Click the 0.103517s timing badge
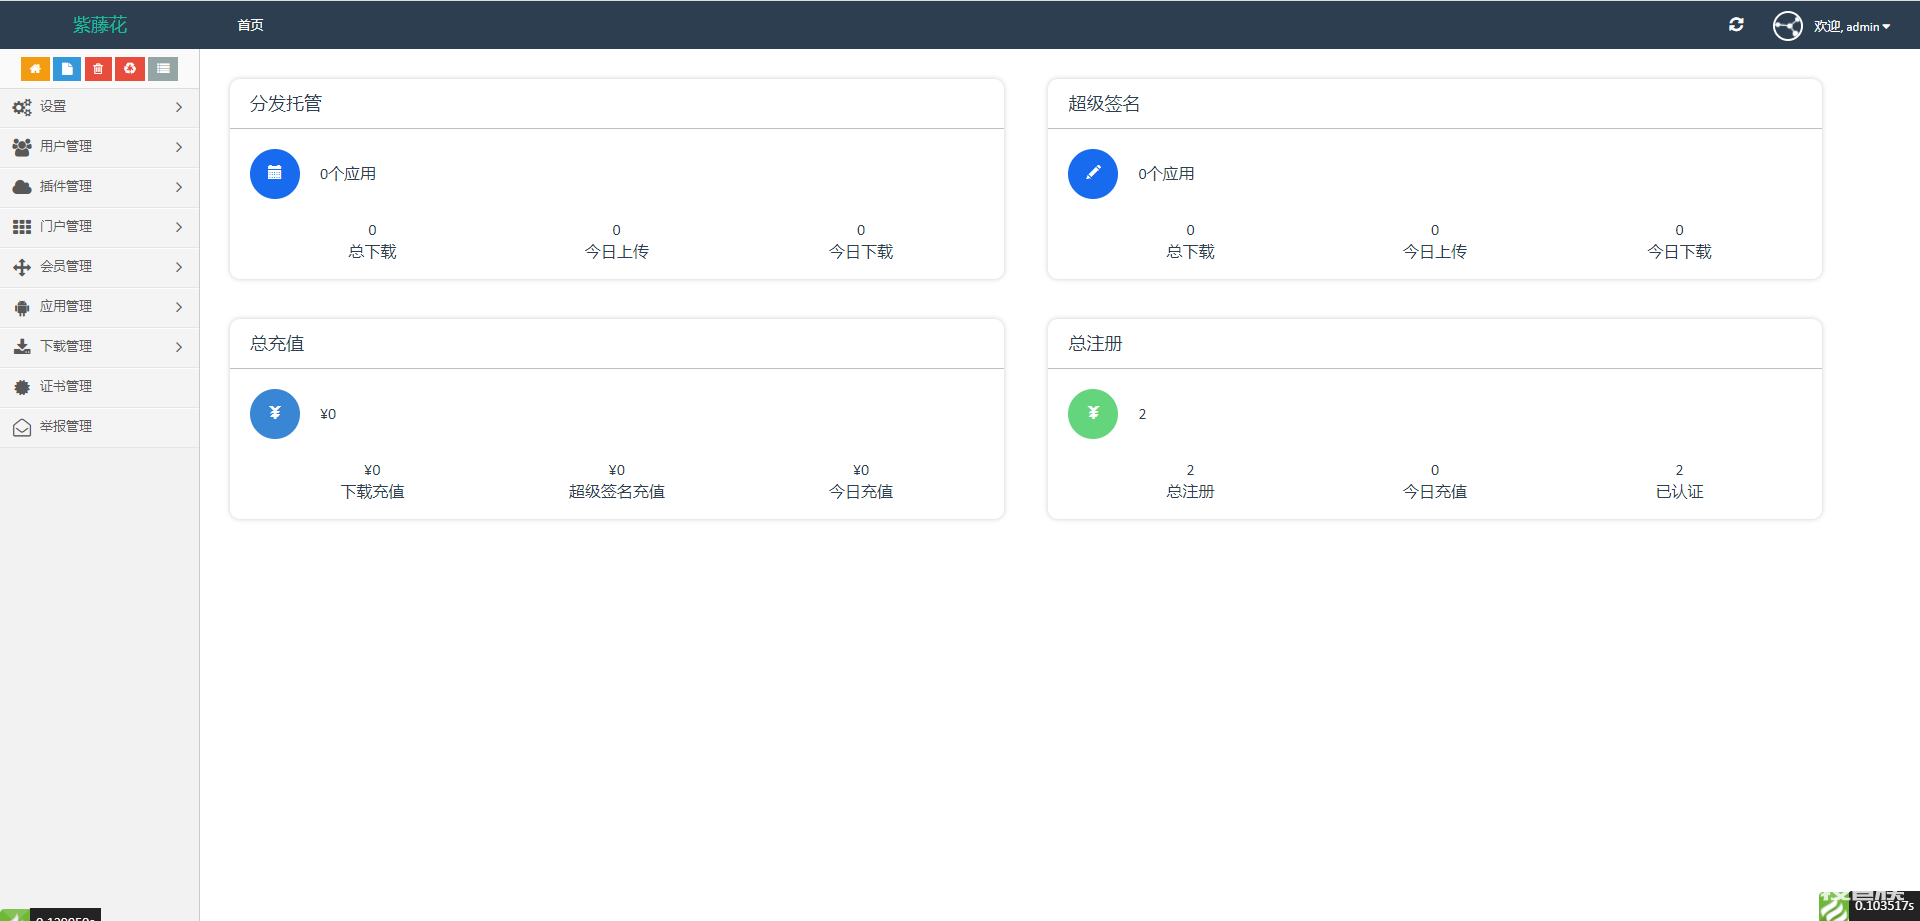The height and width of the screenshot is (921, 1920). point(1884,906)
